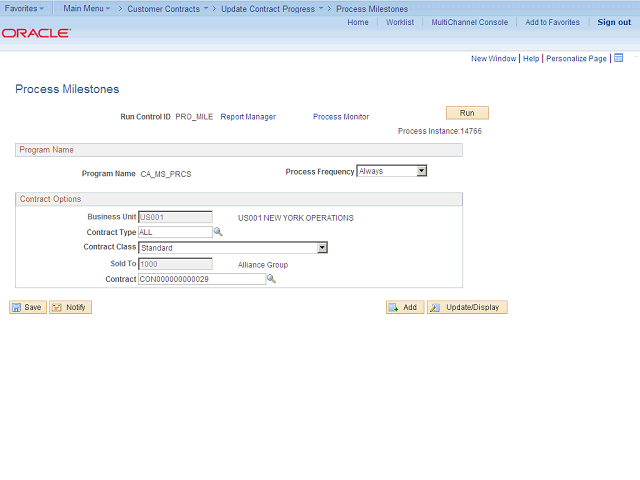Screen dimensions: 640x480
Task: Open the Update Contract Progress breadcrumb
Action: pyautogui.click(x=271, y=8)
